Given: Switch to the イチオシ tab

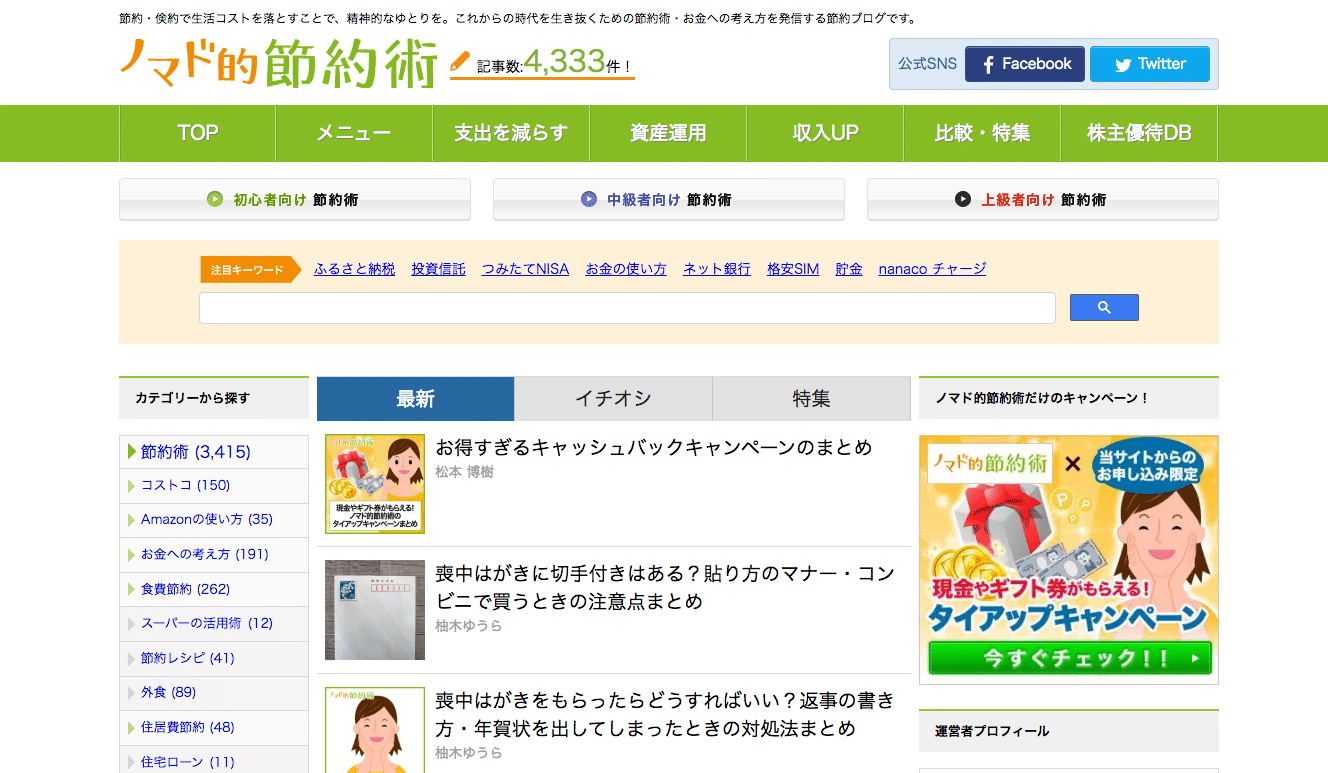Looking at the screenshot, I should tap(613, 399).
